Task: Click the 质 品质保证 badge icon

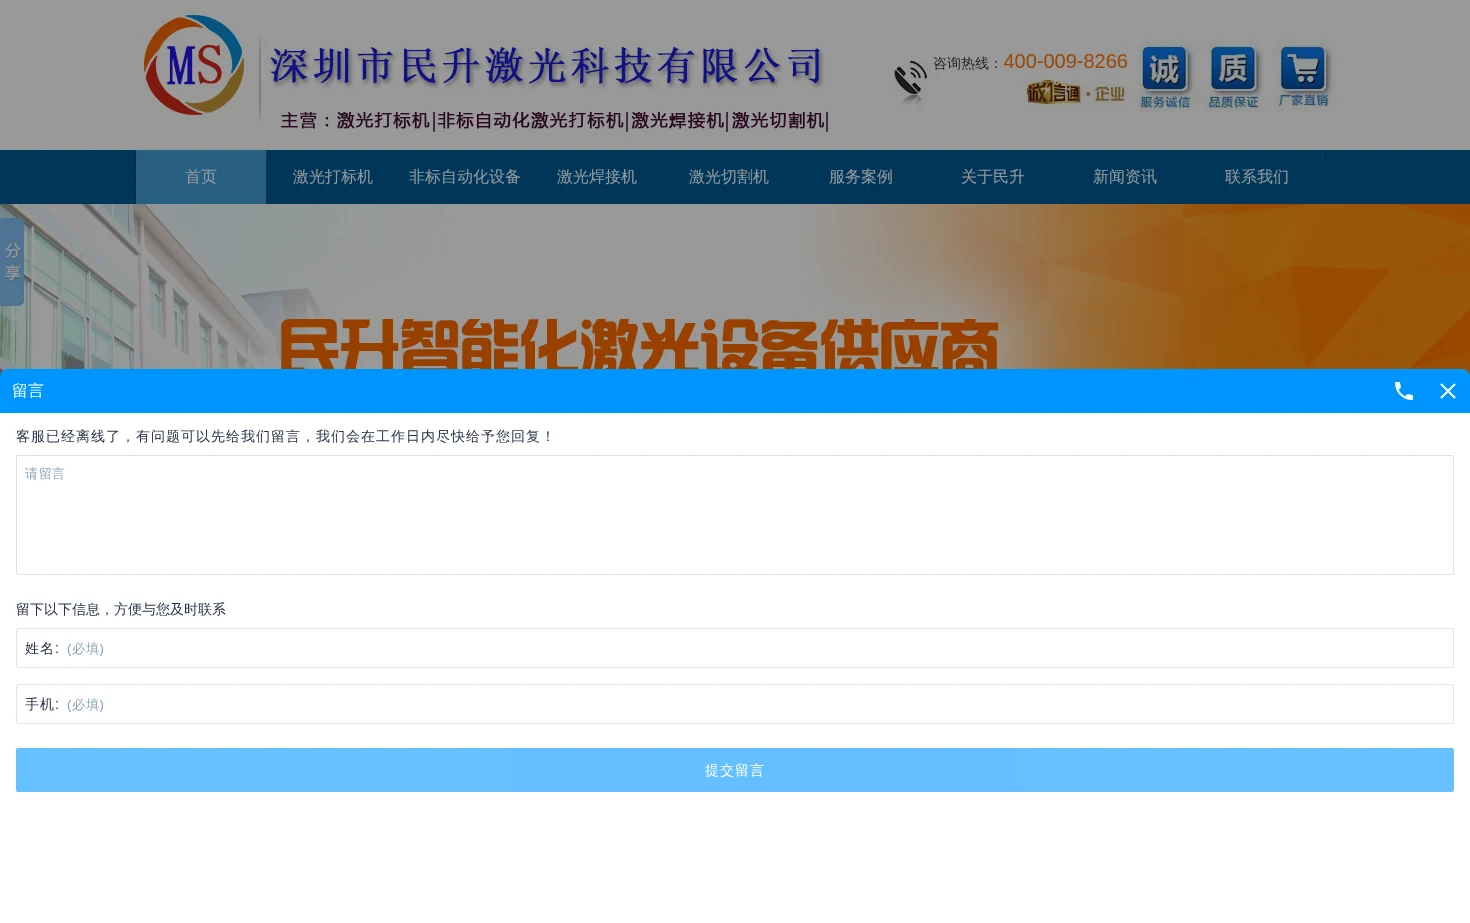Action: coord(1233,77)
